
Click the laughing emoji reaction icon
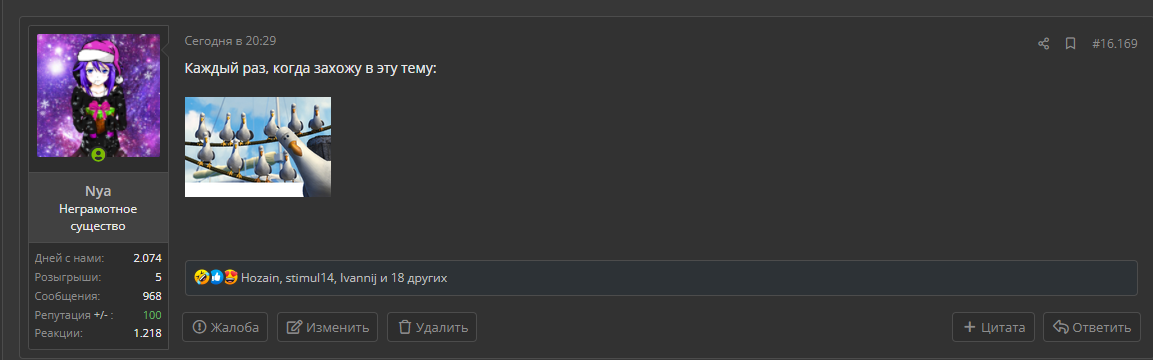coord(201,278)
